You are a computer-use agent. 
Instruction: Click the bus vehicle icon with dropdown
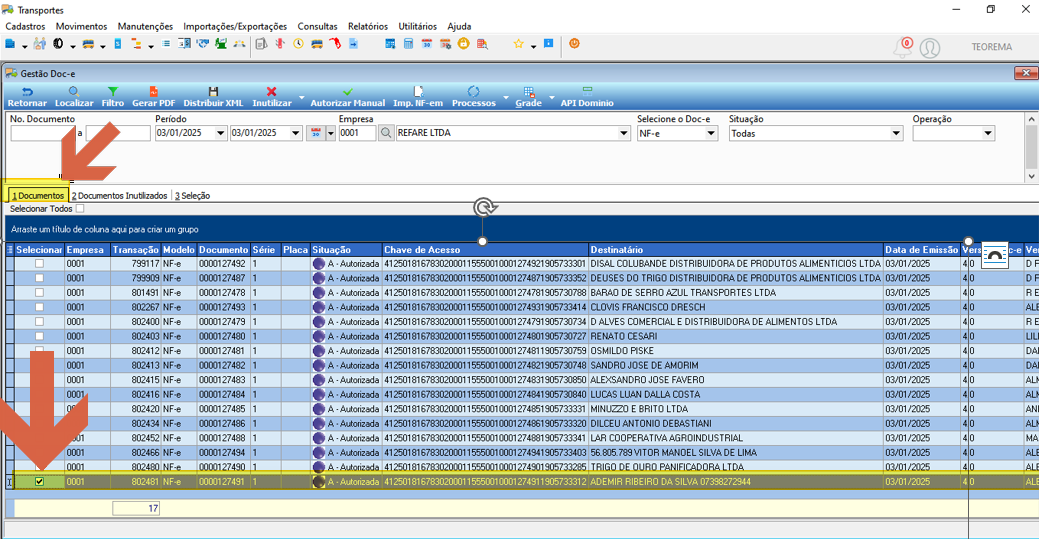coord(88,44)
